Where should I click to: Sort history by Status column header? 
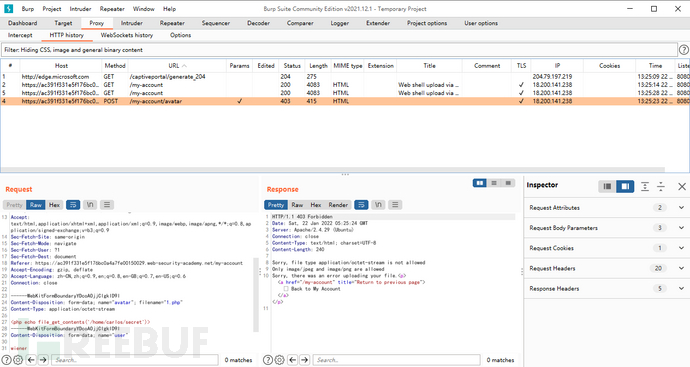click(292, 66)
